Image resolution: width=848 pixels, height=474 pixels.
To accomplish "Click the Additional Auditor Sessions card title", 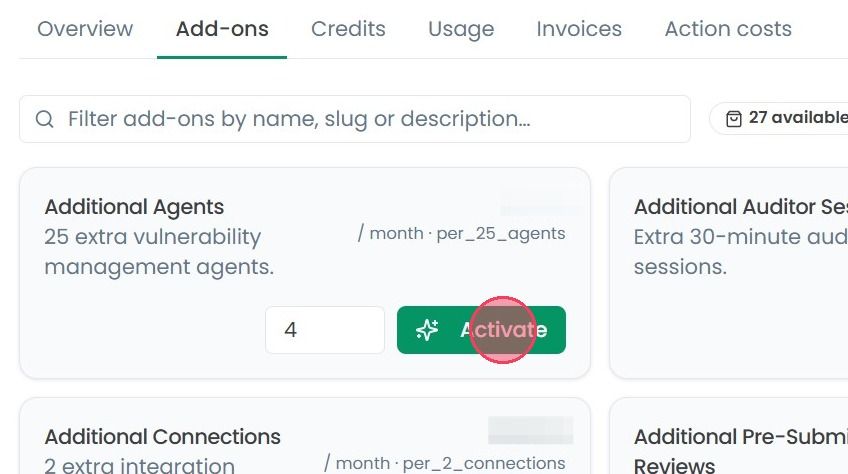I will (x=741, y=207).
